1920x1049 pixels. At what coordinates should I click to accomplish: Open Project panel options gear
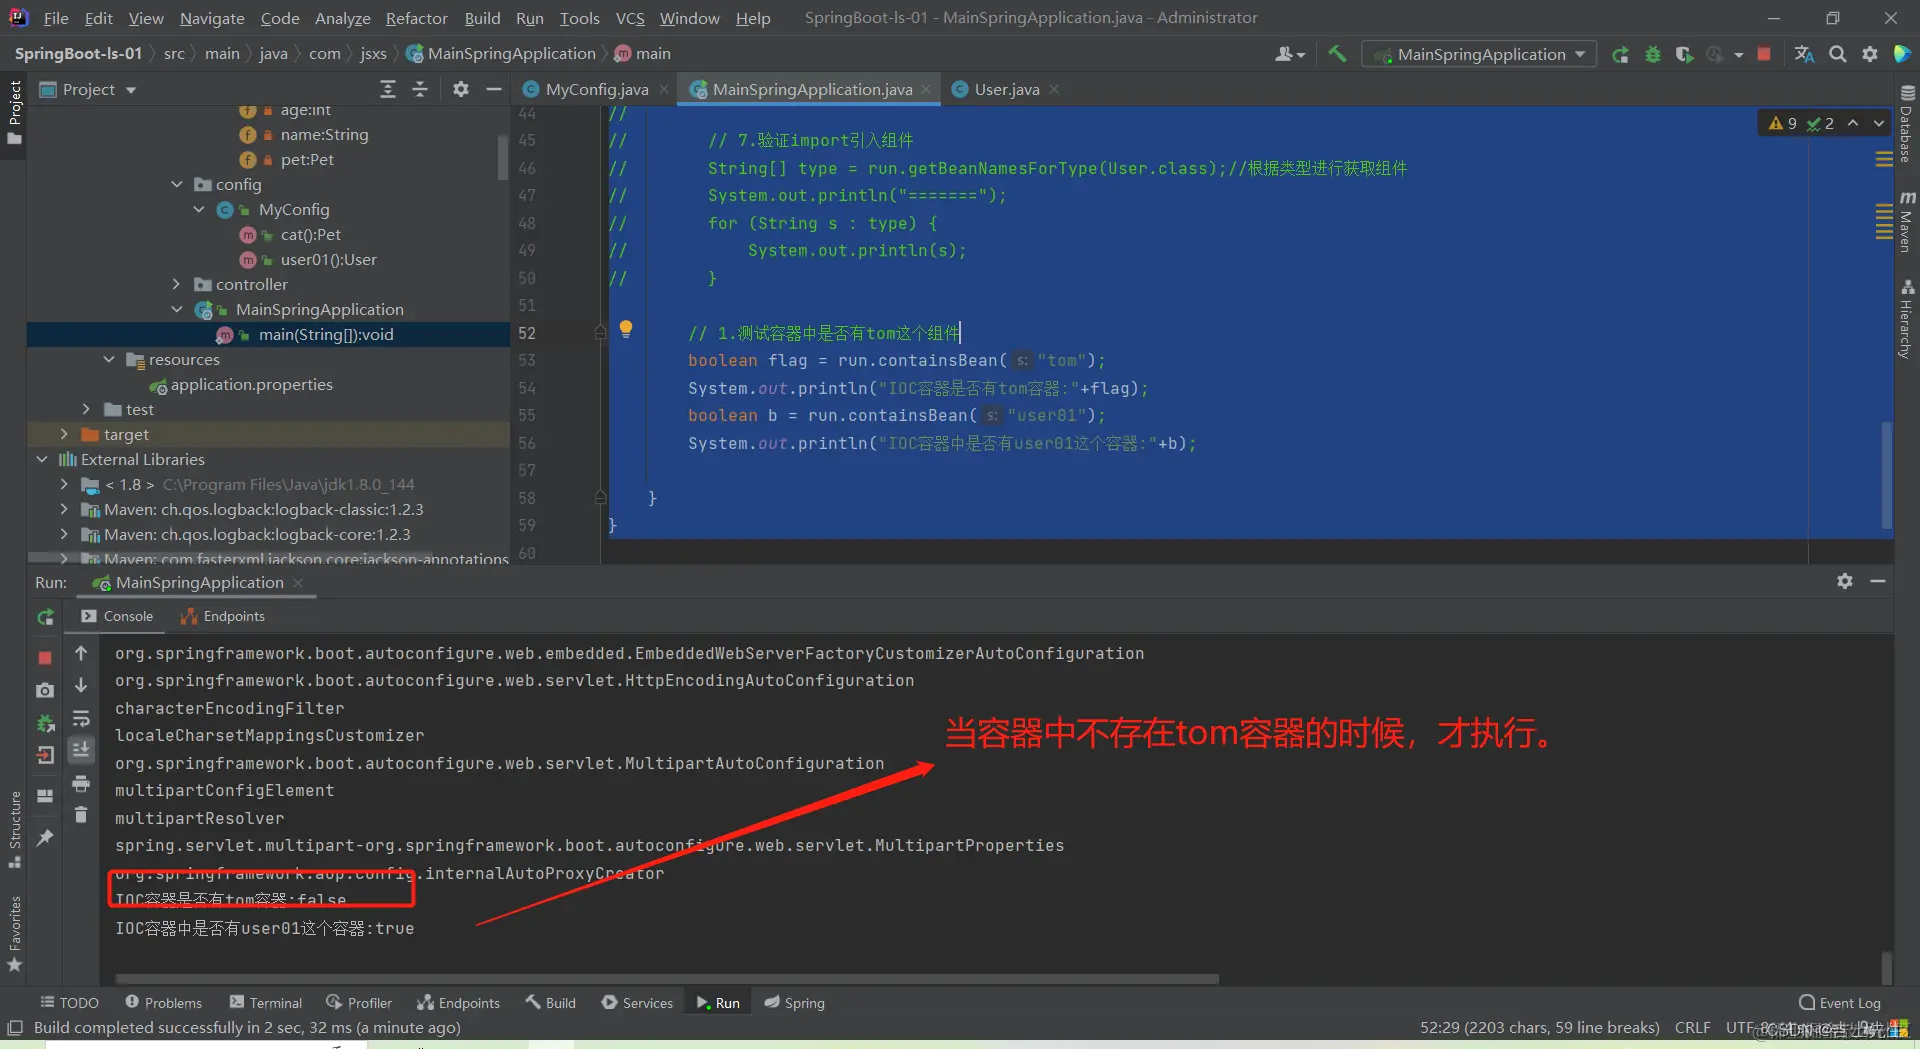click(x=460, y=89)
